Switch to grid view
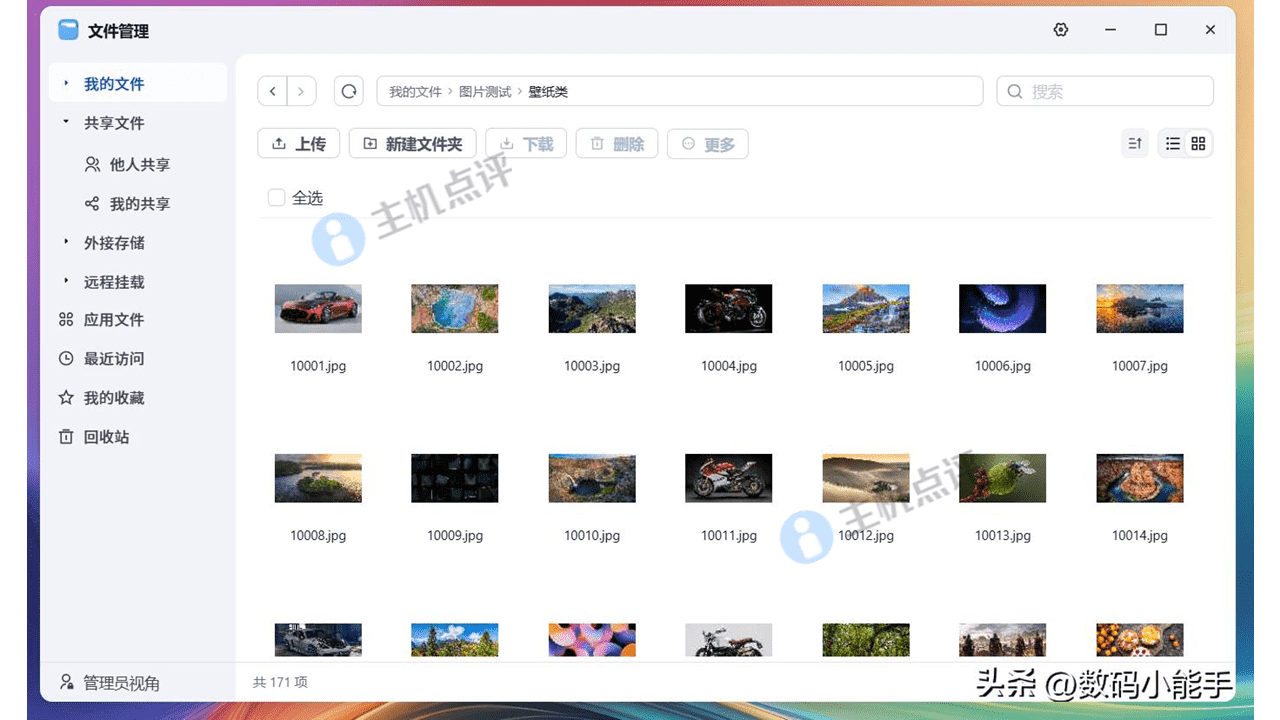The image size is (1280, 720). [1198, 144]
